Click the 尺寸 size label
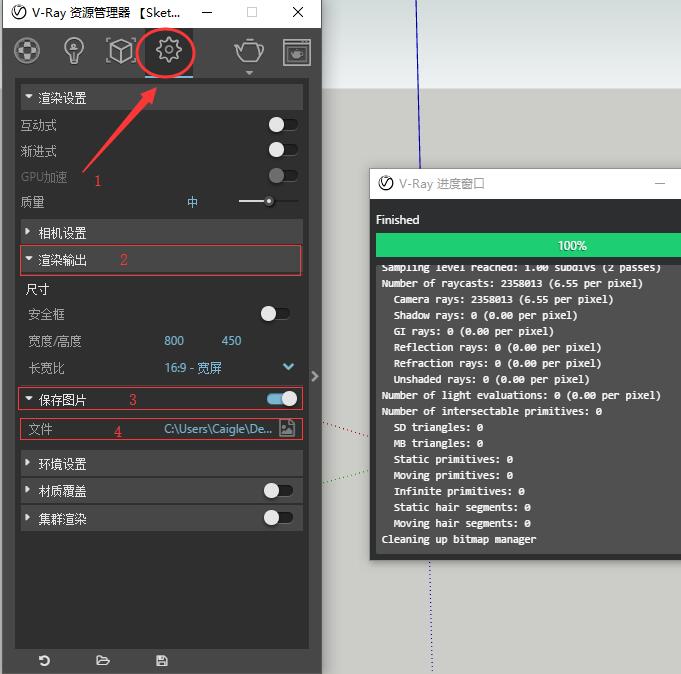681x674 pixels. [37, 289]
